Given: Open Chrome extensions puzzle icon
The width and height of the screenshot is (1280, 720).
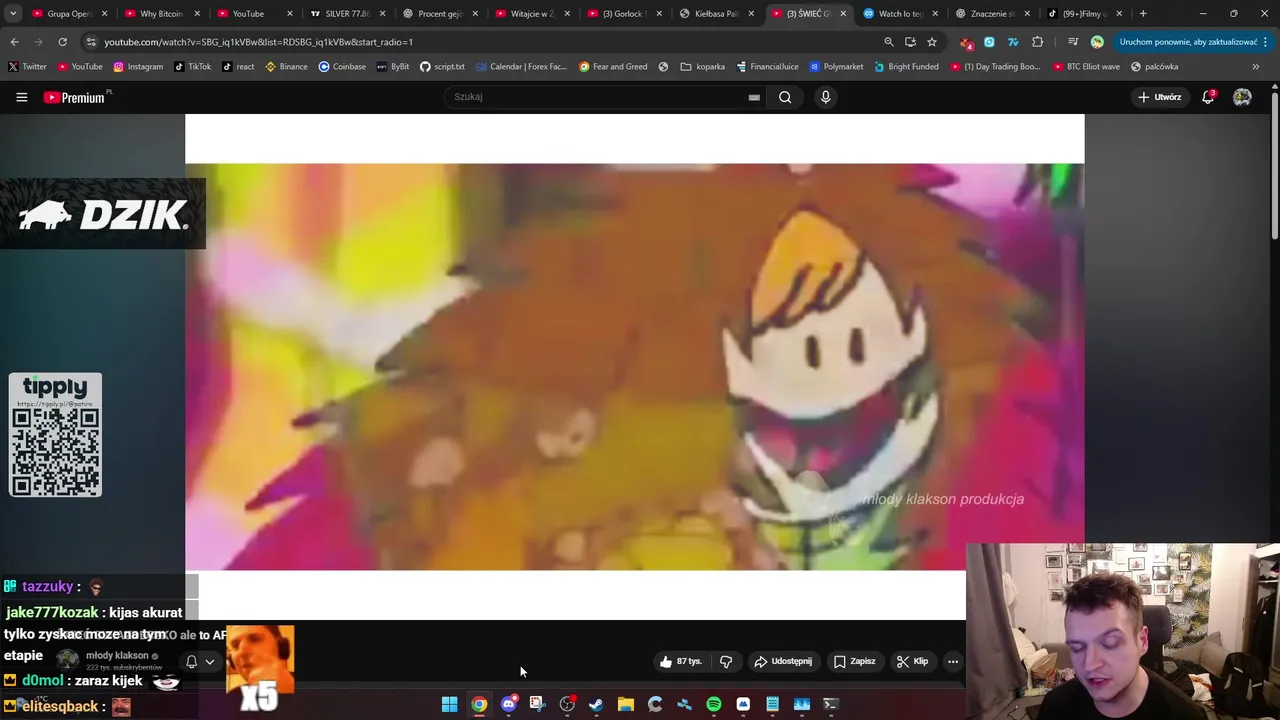Looking at the screenshot, I should (1037, 42).
